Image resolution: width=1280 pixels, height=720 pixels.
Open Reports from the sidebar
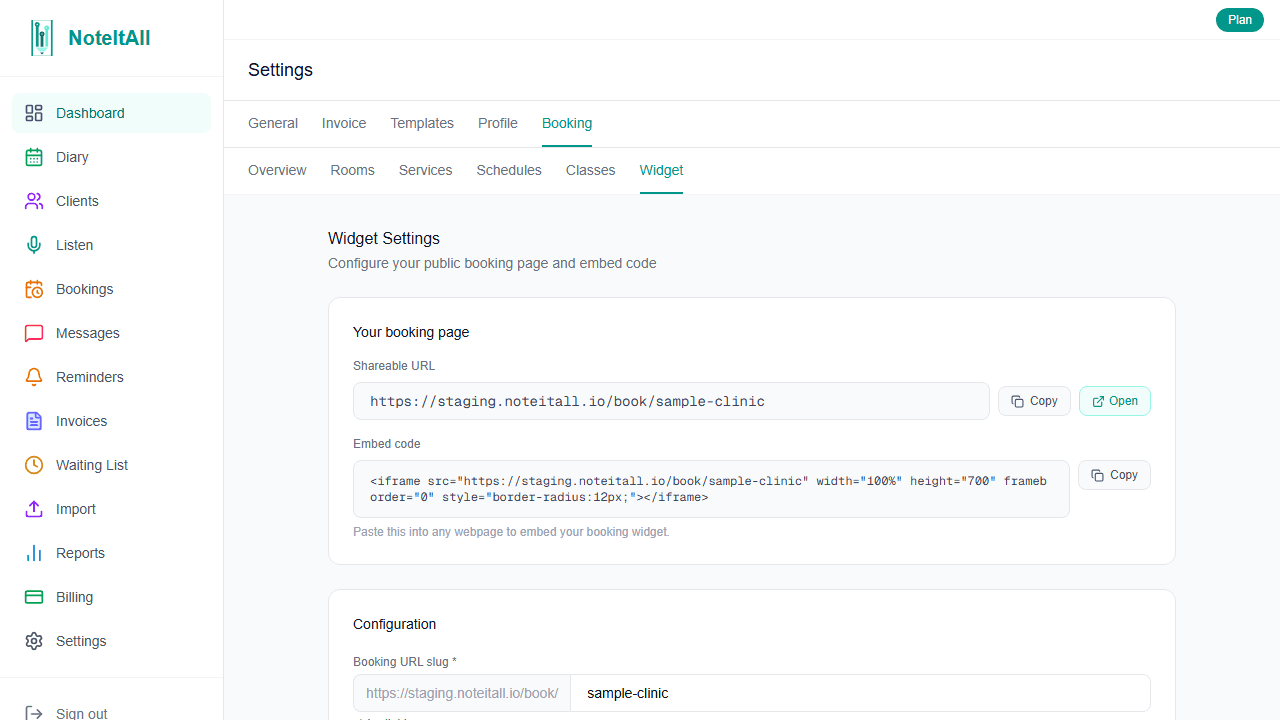pos(111,553)
